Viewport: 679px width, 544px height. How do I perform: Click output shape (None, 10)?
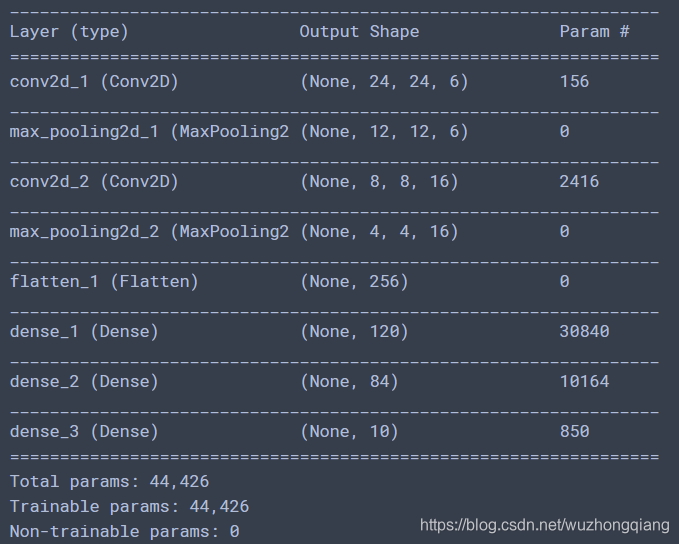(x=349, y=431)
